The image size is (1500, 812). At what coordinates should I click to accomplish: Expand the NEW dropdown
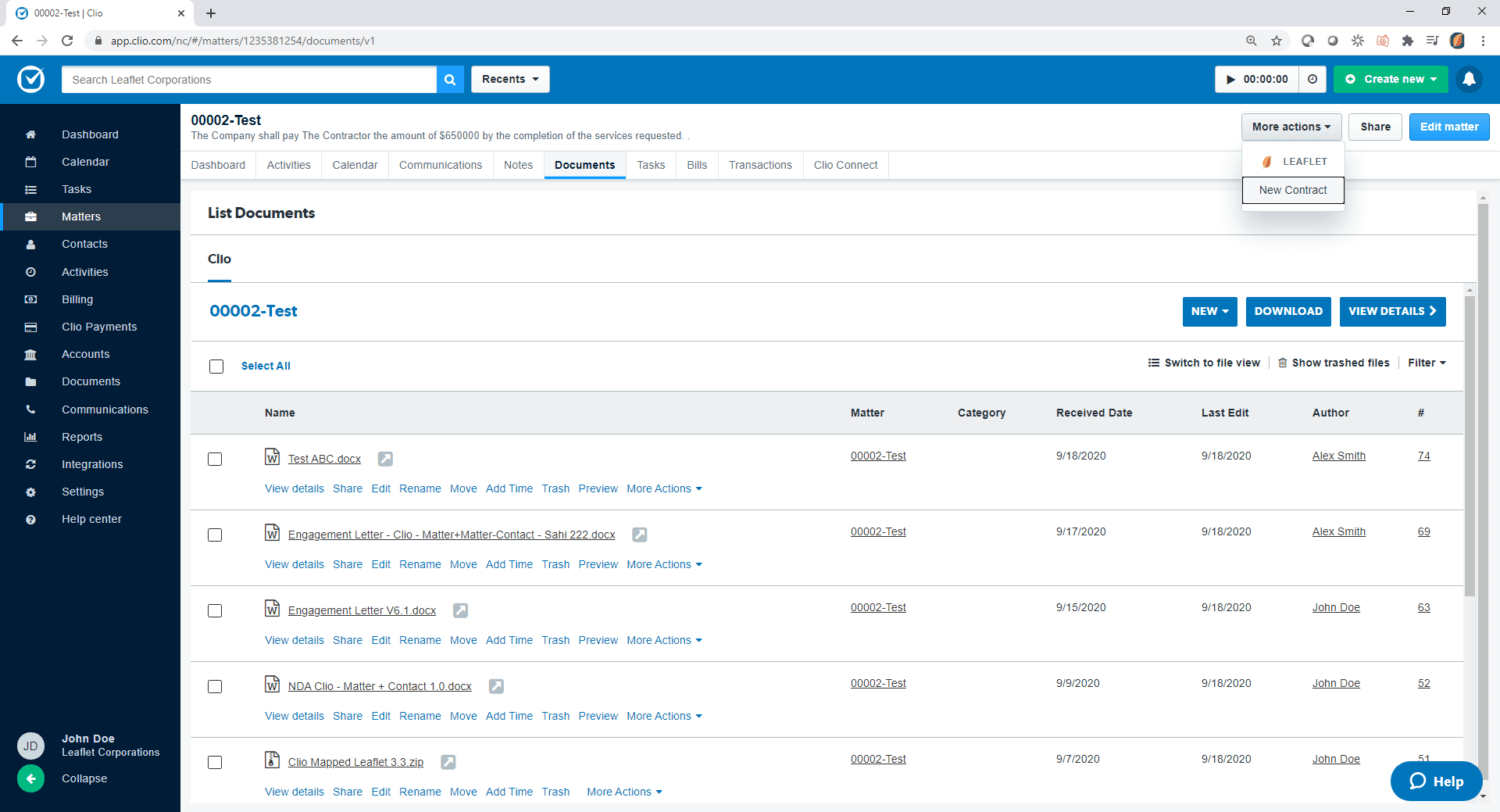(1209, 311)
